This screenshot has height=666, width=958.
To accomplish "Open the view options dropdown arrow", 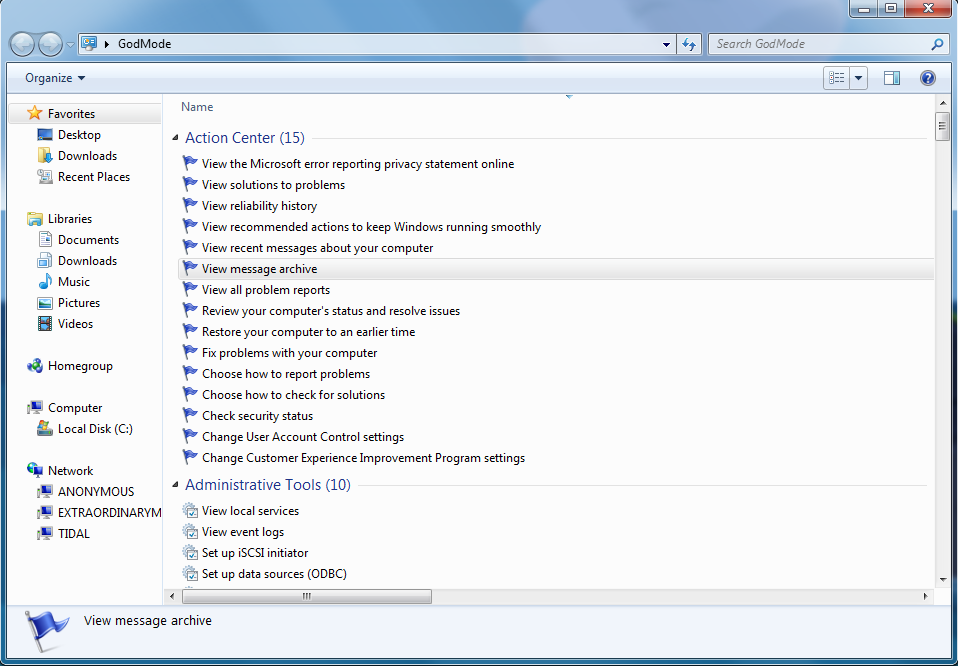I will [858, 78].
